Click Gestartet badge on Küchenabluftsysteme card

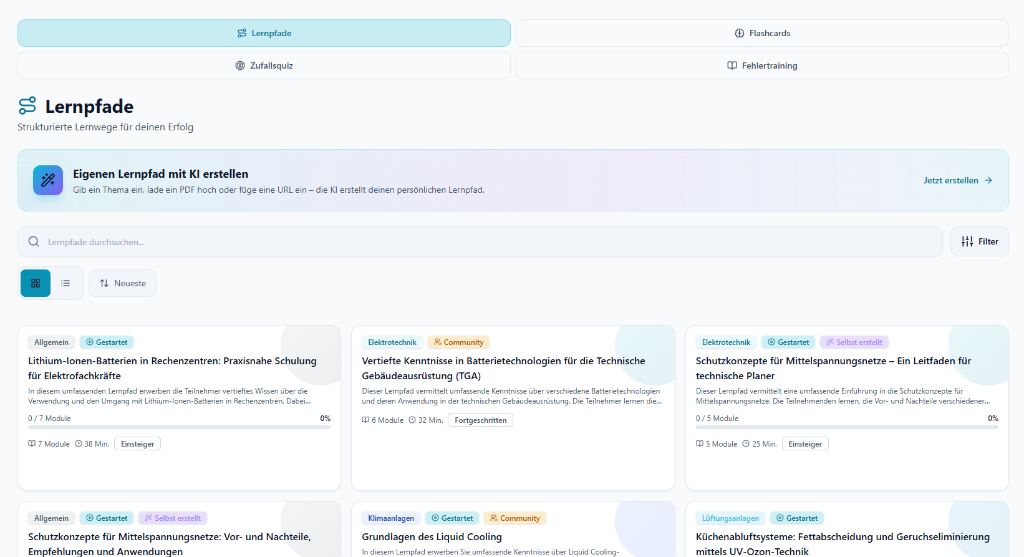tap(797, 518)
